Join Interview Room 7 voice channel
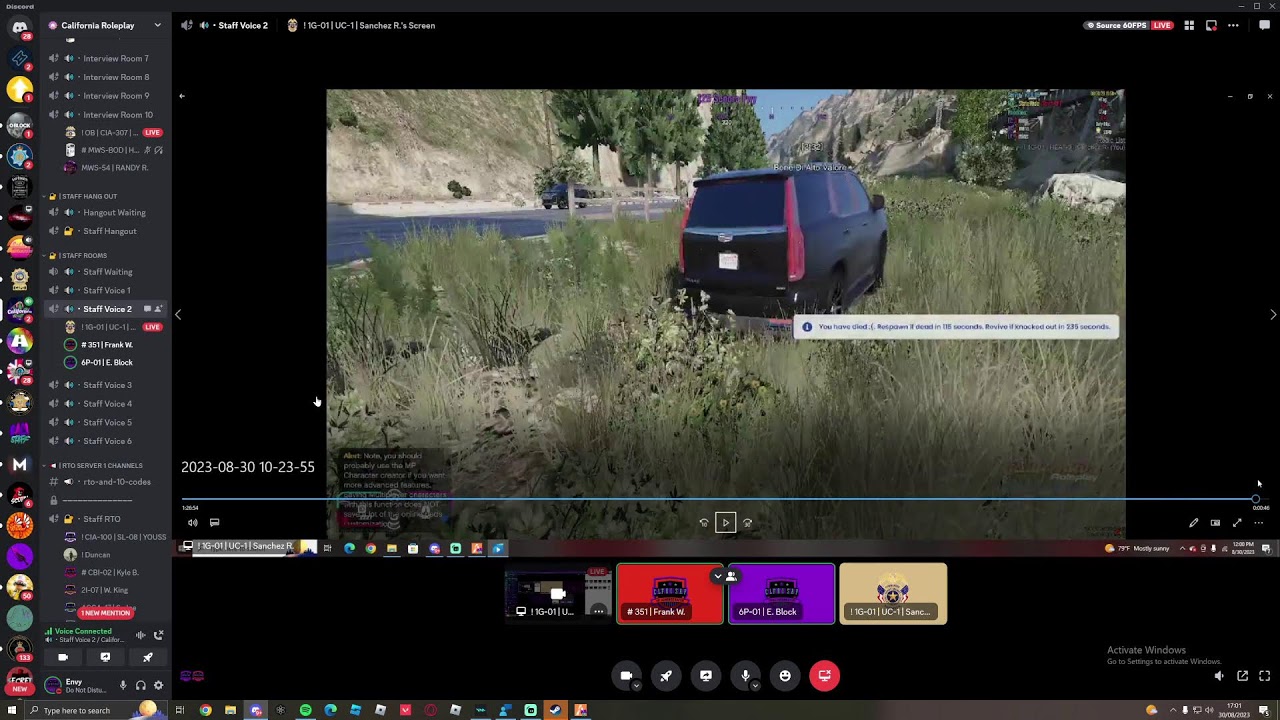1280x720 pixels. [107, 58]
